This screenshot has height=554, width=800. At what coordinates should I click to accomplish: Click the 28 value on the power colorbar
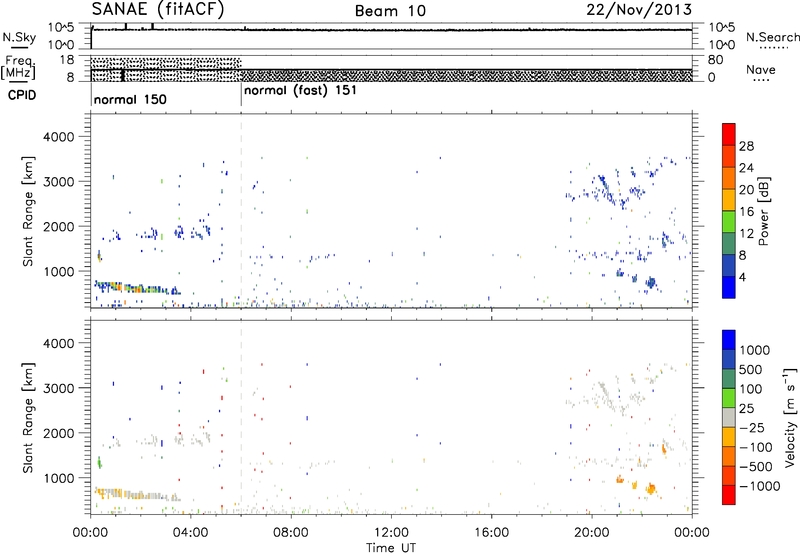746,146
